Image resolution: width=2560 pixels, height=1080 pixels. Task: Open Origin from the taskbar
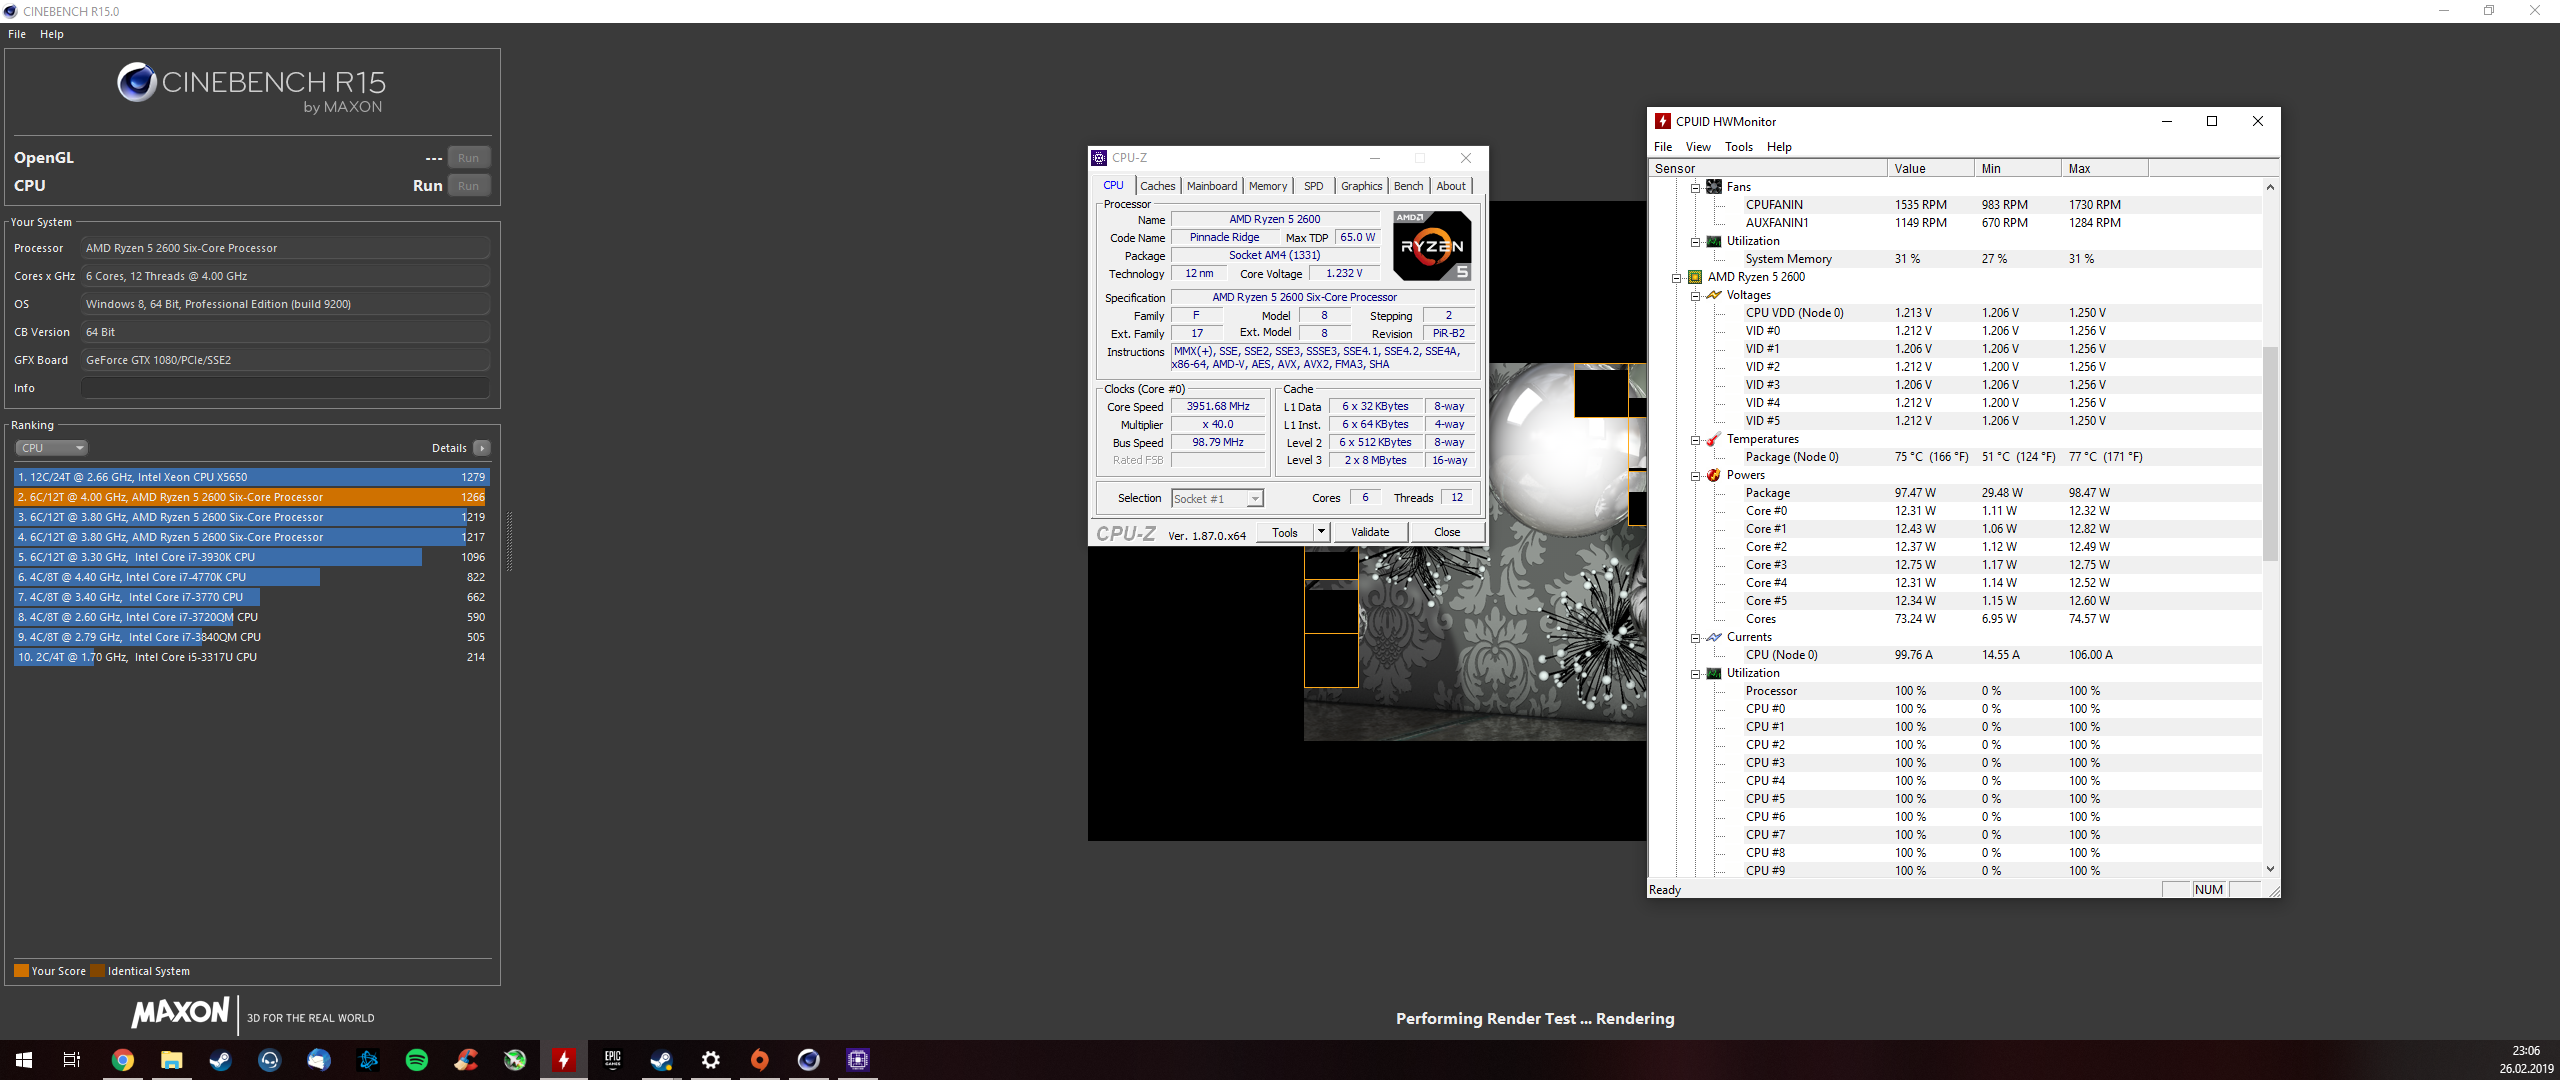(x=760, y=1060)
